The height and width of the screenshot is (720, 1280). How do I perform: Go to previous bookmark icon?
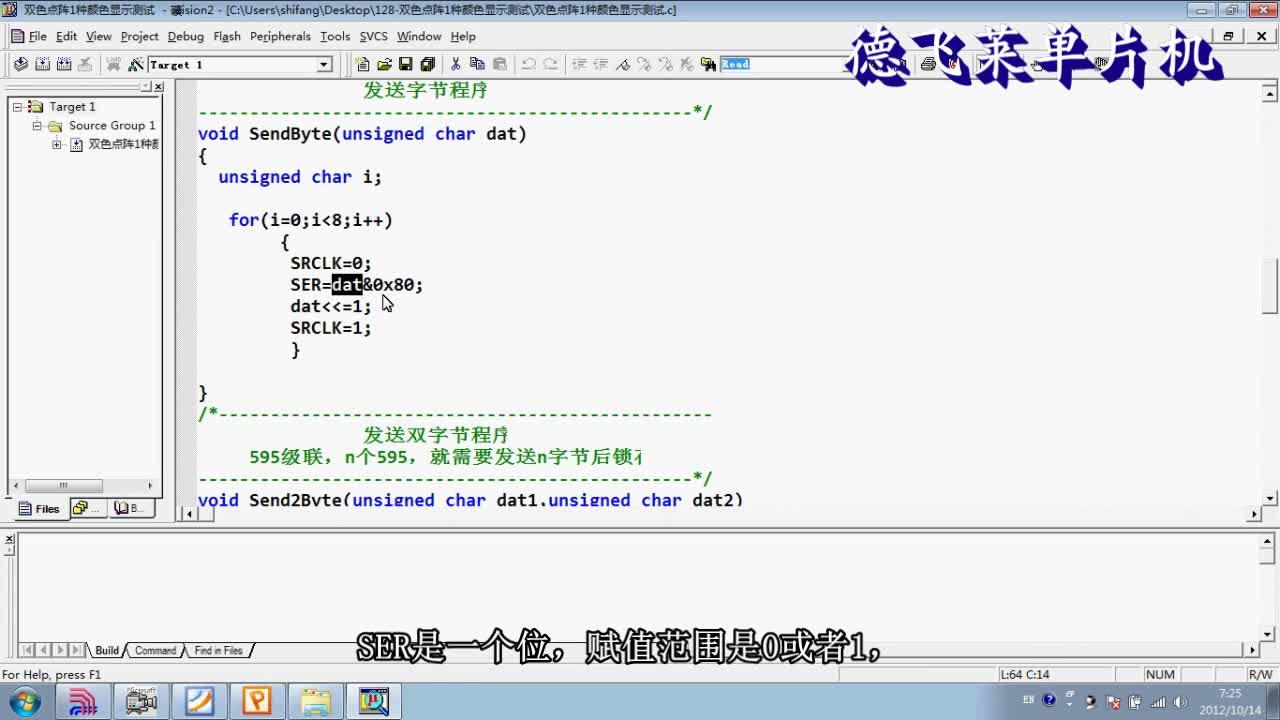pyautogui.click(x=665, y=64)
